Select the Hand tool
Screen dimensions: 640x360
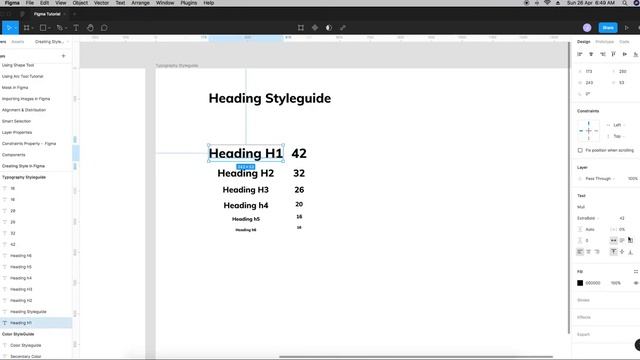(90, 28)
